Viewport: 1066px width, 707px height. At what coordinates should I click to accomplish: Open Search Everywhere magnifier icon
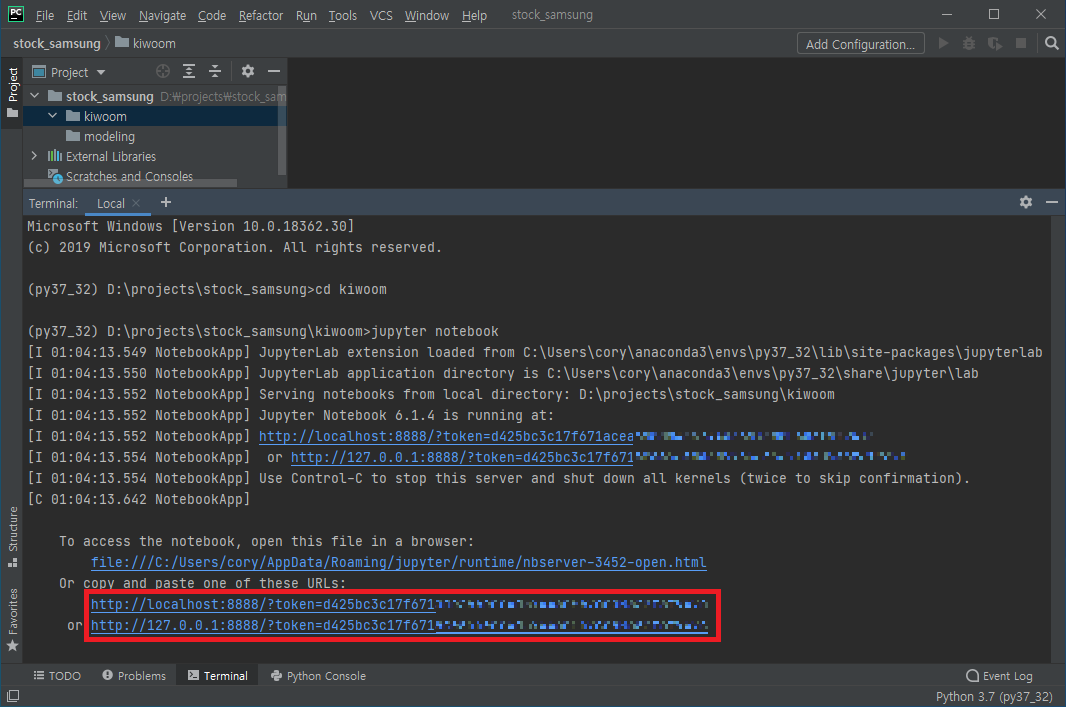pyautogui.click(x=1051, y=44)
